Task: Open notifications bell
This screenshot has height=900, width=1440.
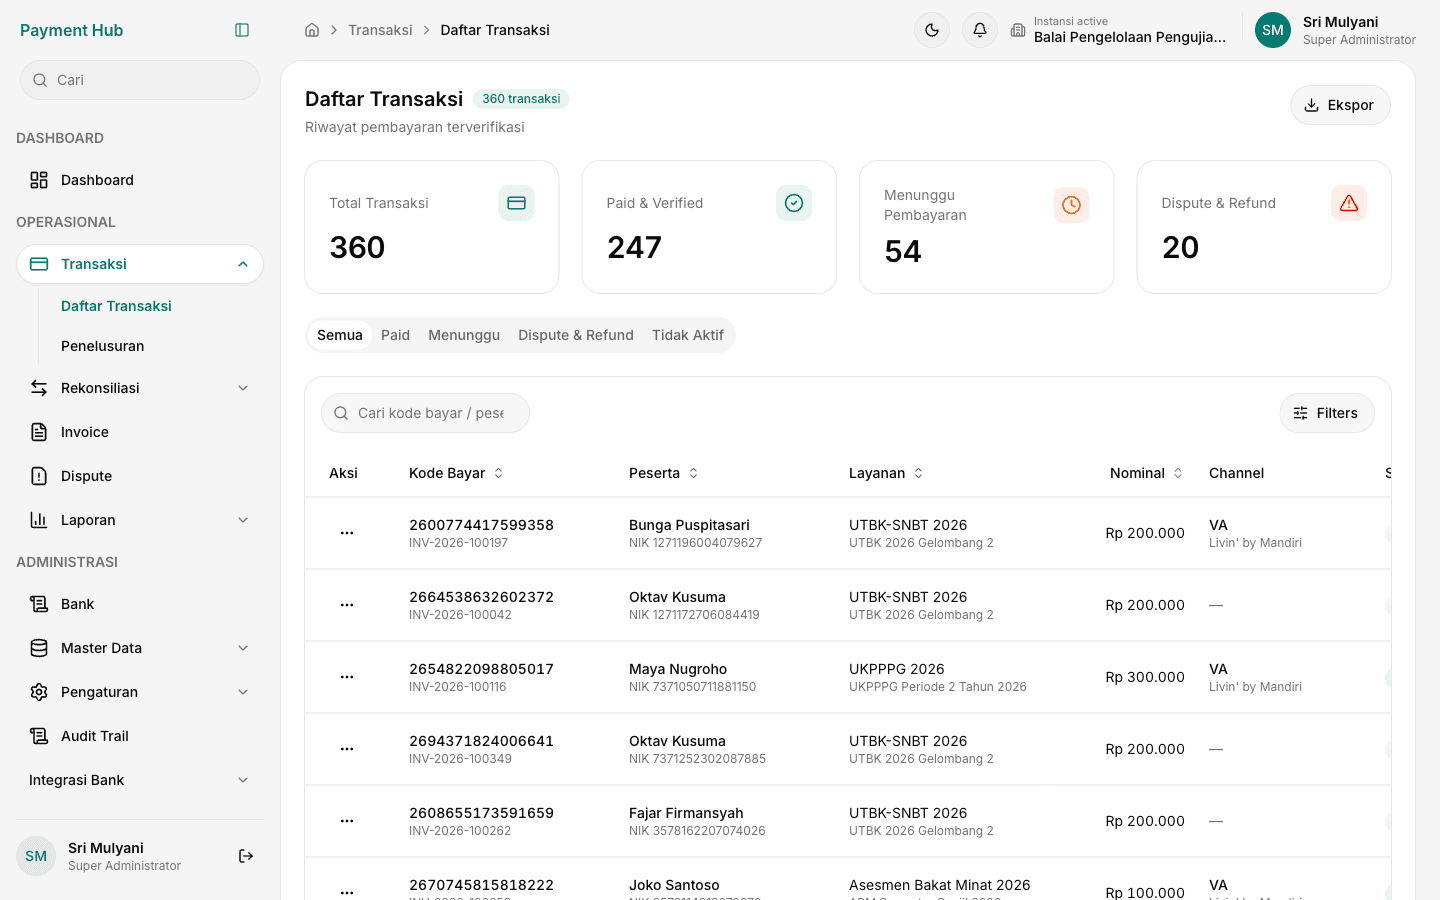Action: click(x=980, y=30)
